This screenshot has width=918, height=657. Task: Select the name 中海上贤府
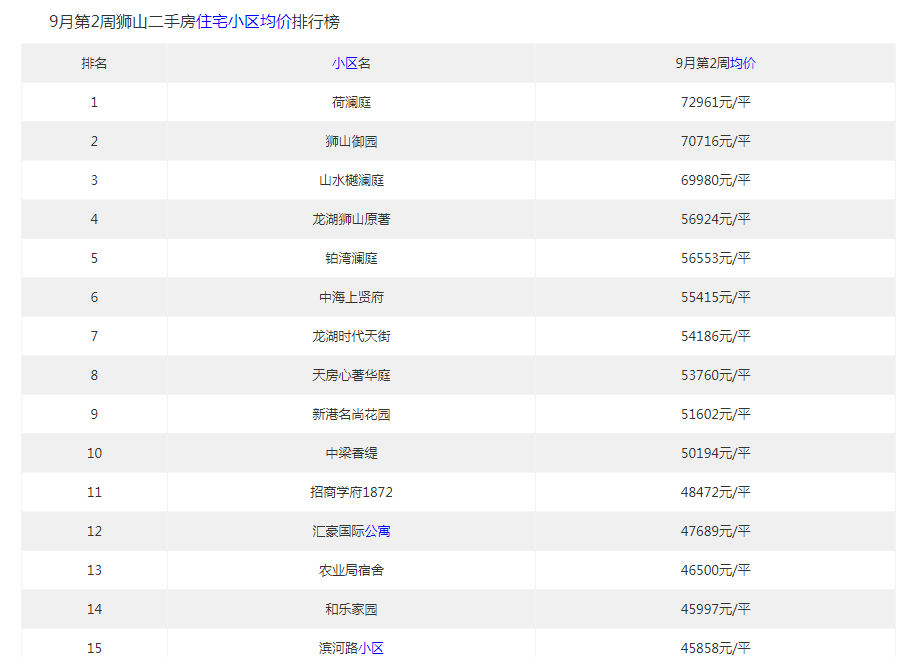(x=351, y=297)
